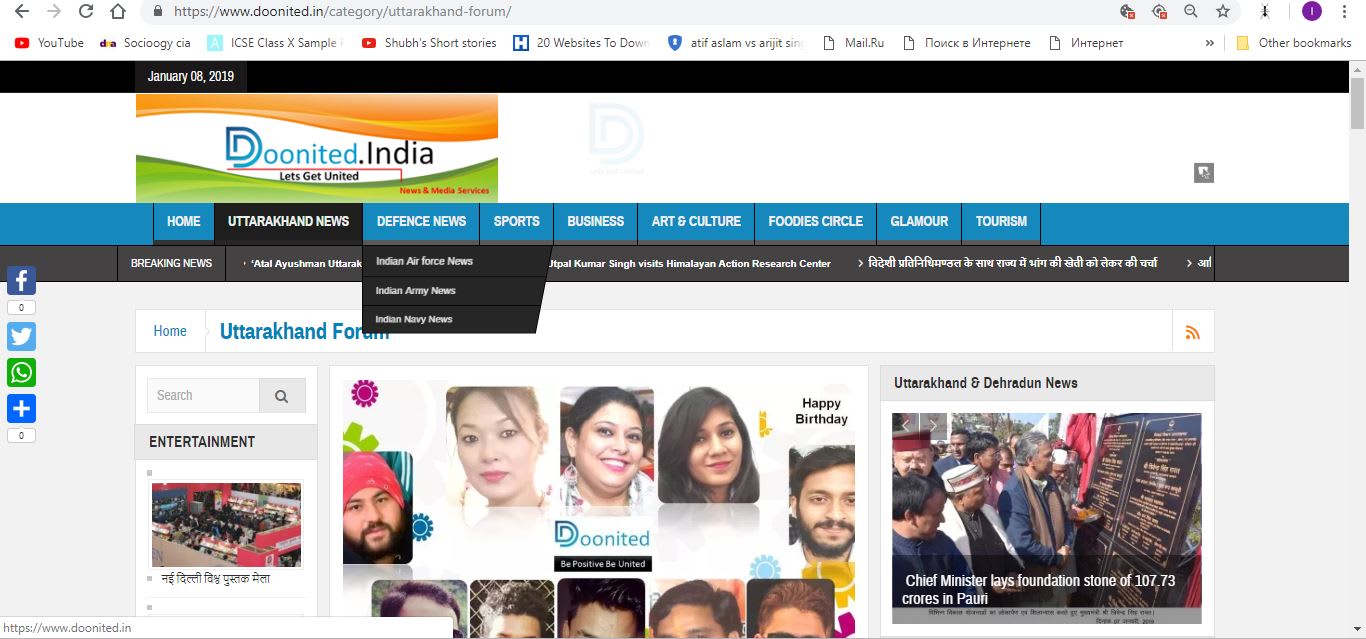1366x639 pixels.
Task: Open the browser home page icon
Action: tap(118, 12)
